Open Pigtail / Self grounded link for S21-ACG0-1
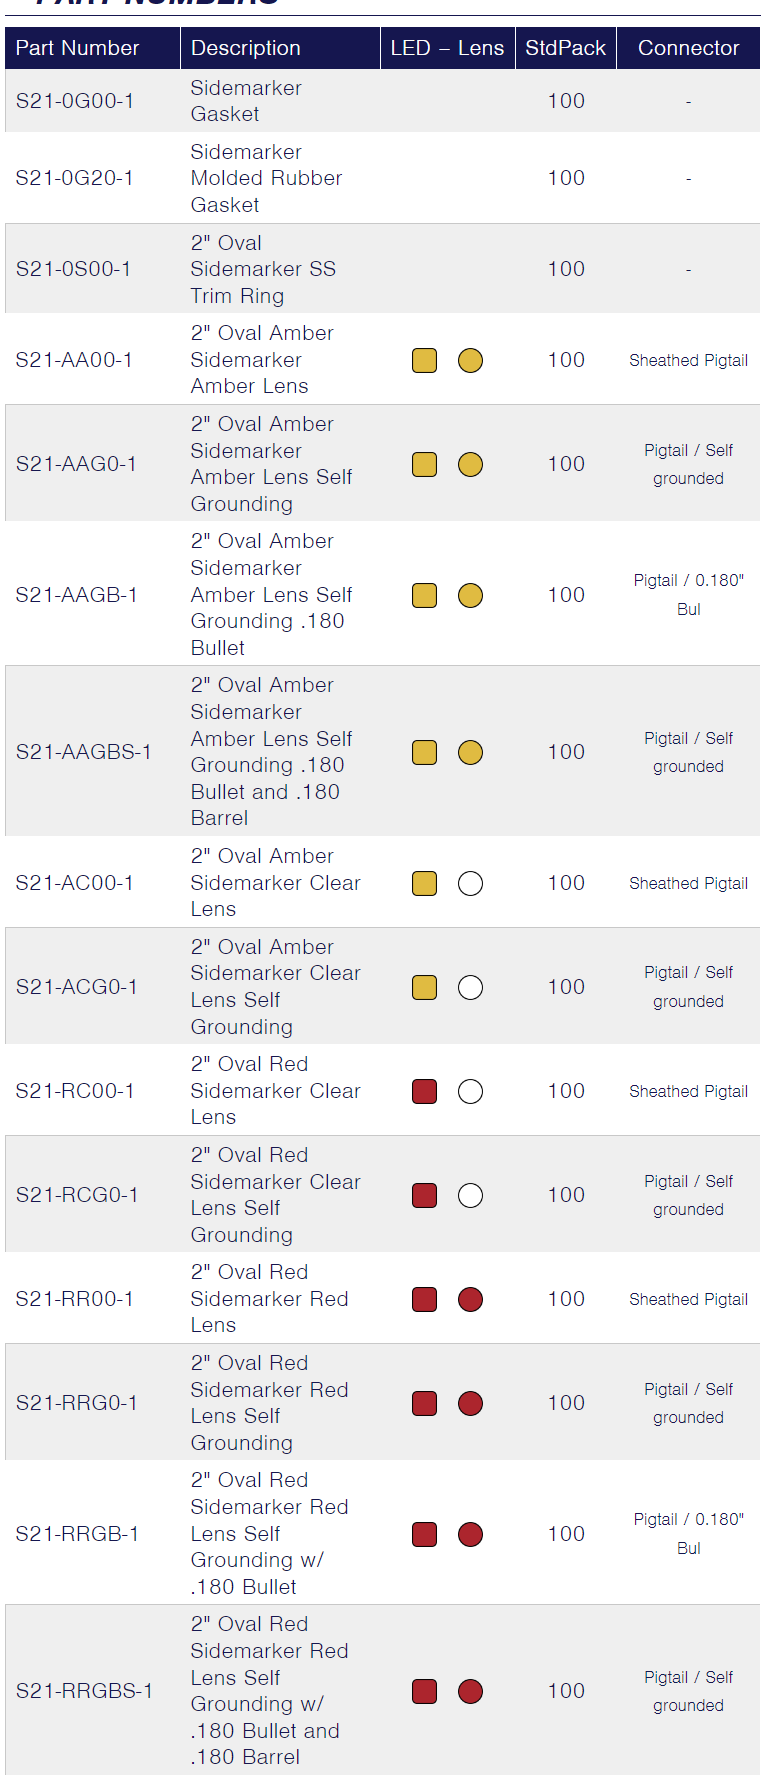The image size is (784, 1787). tap(688, 986)
